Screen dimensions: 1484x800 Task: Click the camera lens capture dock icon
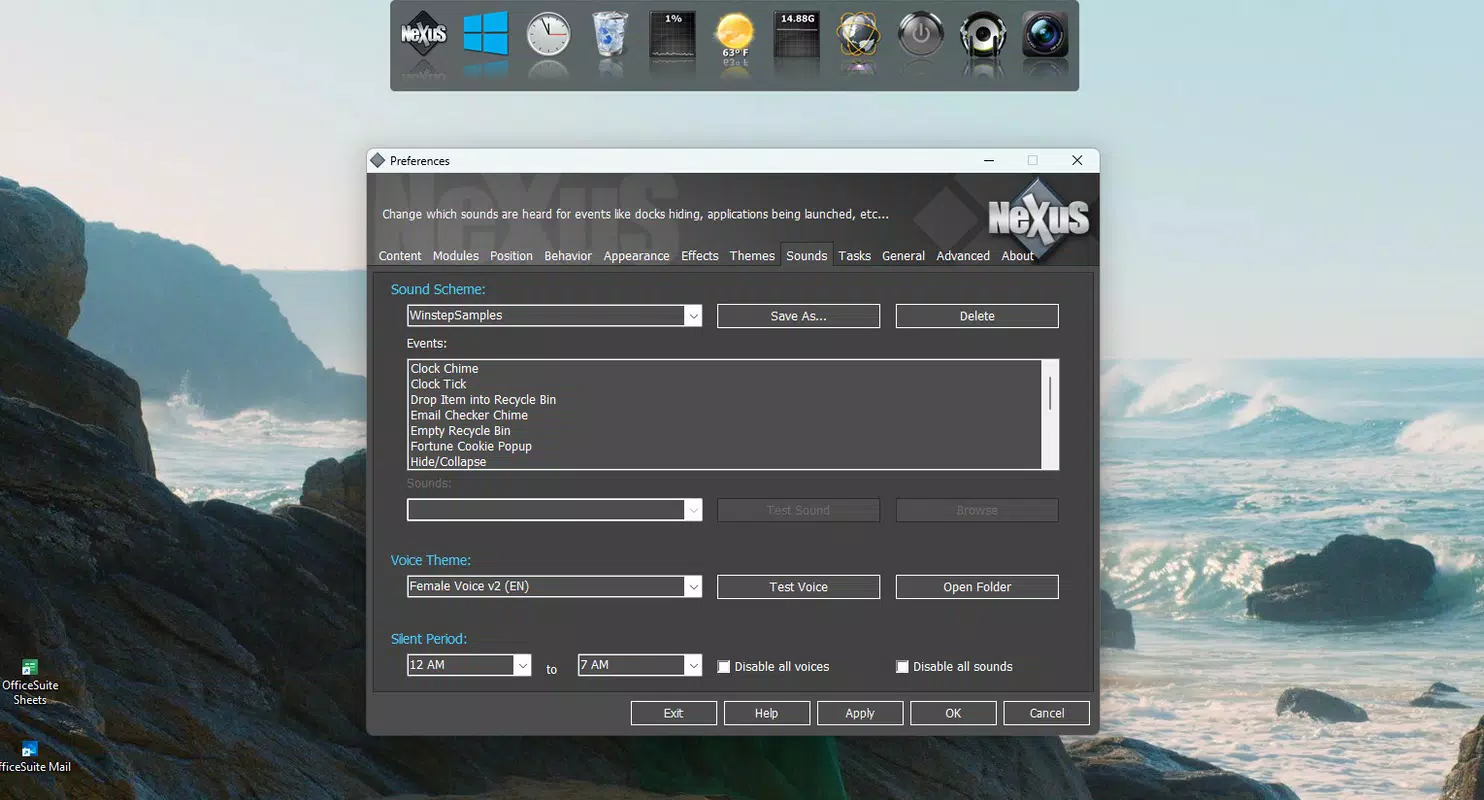pyautogui.click(x=1045, y=35)
